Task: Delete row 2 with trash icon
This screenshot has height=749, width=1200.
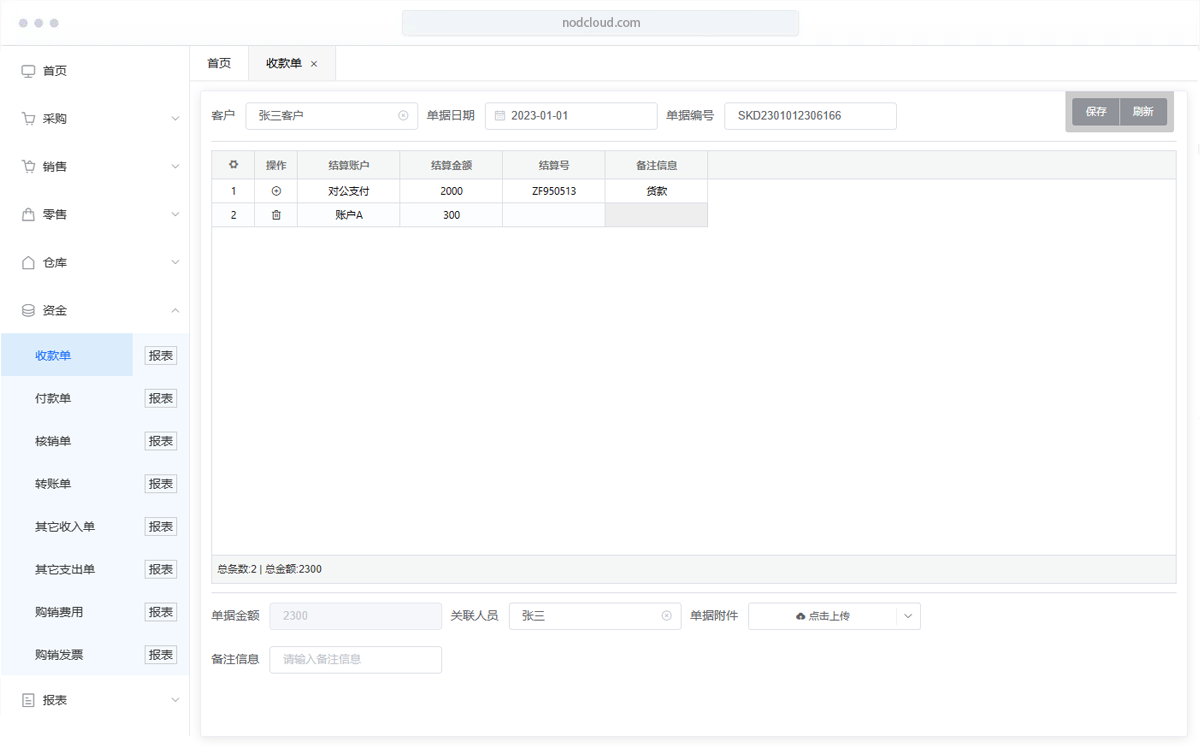Action: [x=276, y=215]
